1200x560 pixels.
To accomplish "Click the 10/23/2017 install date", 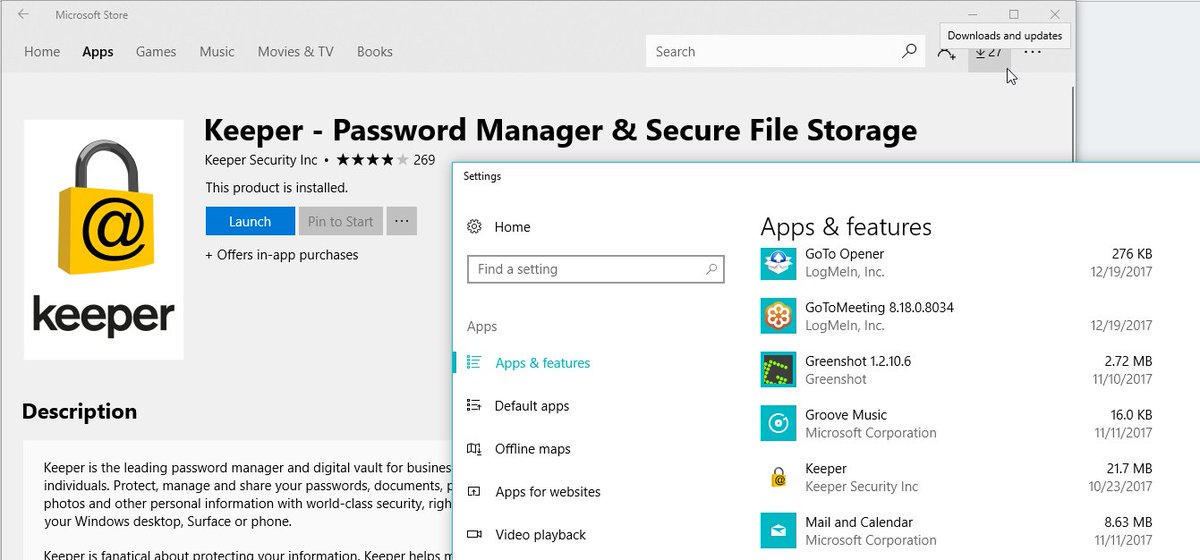I will point(1121,487).
